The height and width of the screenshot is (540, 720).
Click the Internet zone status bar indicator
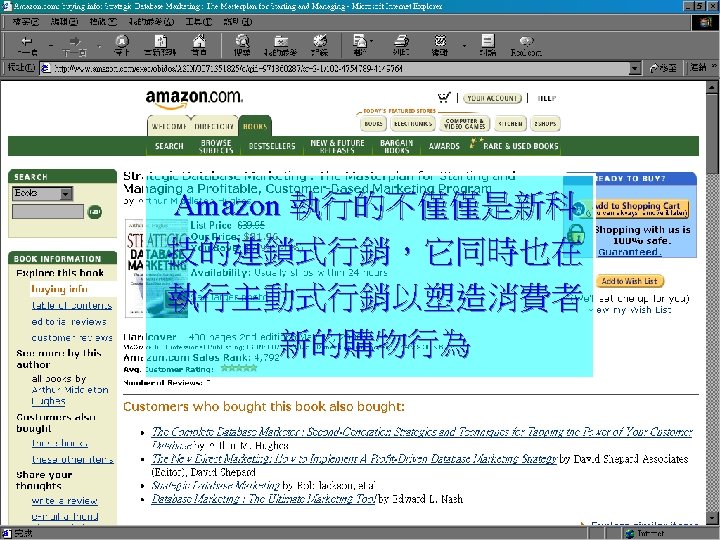point(645,534)
